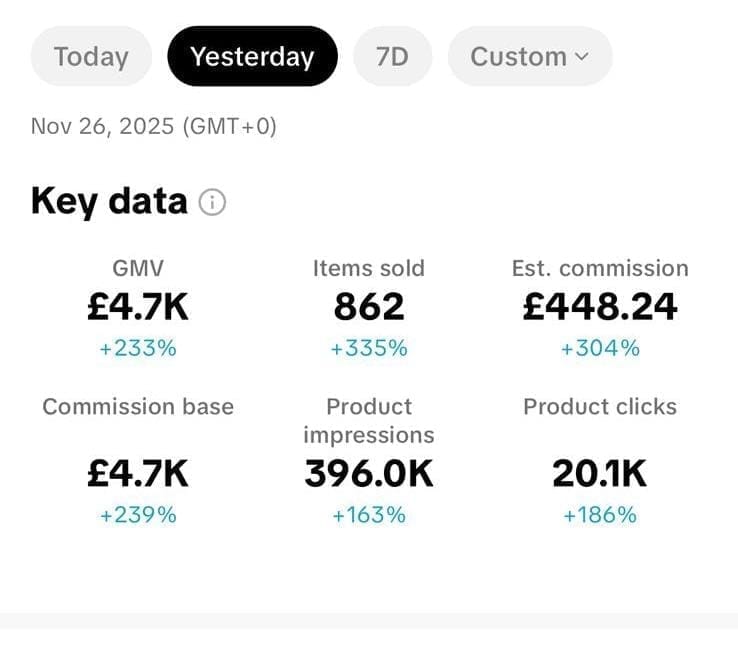Switch to the 7D time range
The image size is (738, 646).
392,57
